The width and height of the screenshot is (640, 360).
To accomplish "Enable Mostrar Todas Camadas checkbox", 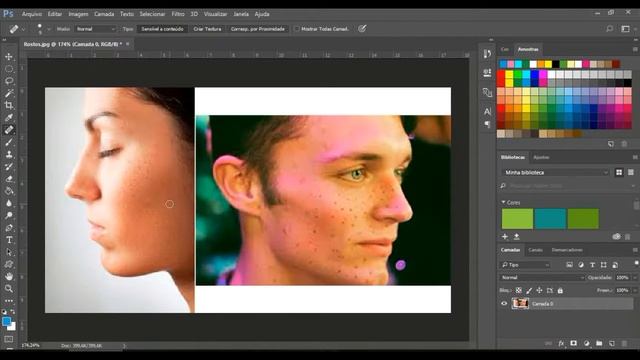I will [x=297, y=29].
